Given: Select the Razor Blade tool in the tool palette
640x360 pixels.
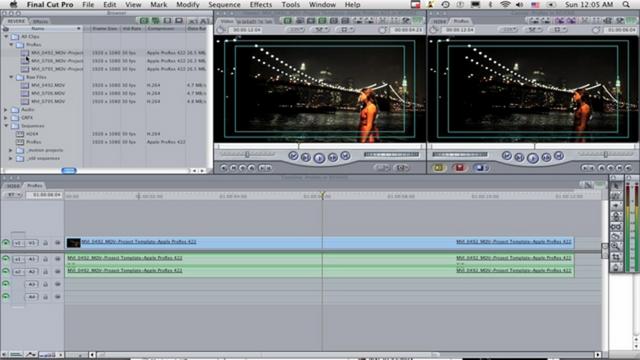Looking at the screenshot, I should click(616, 236).
